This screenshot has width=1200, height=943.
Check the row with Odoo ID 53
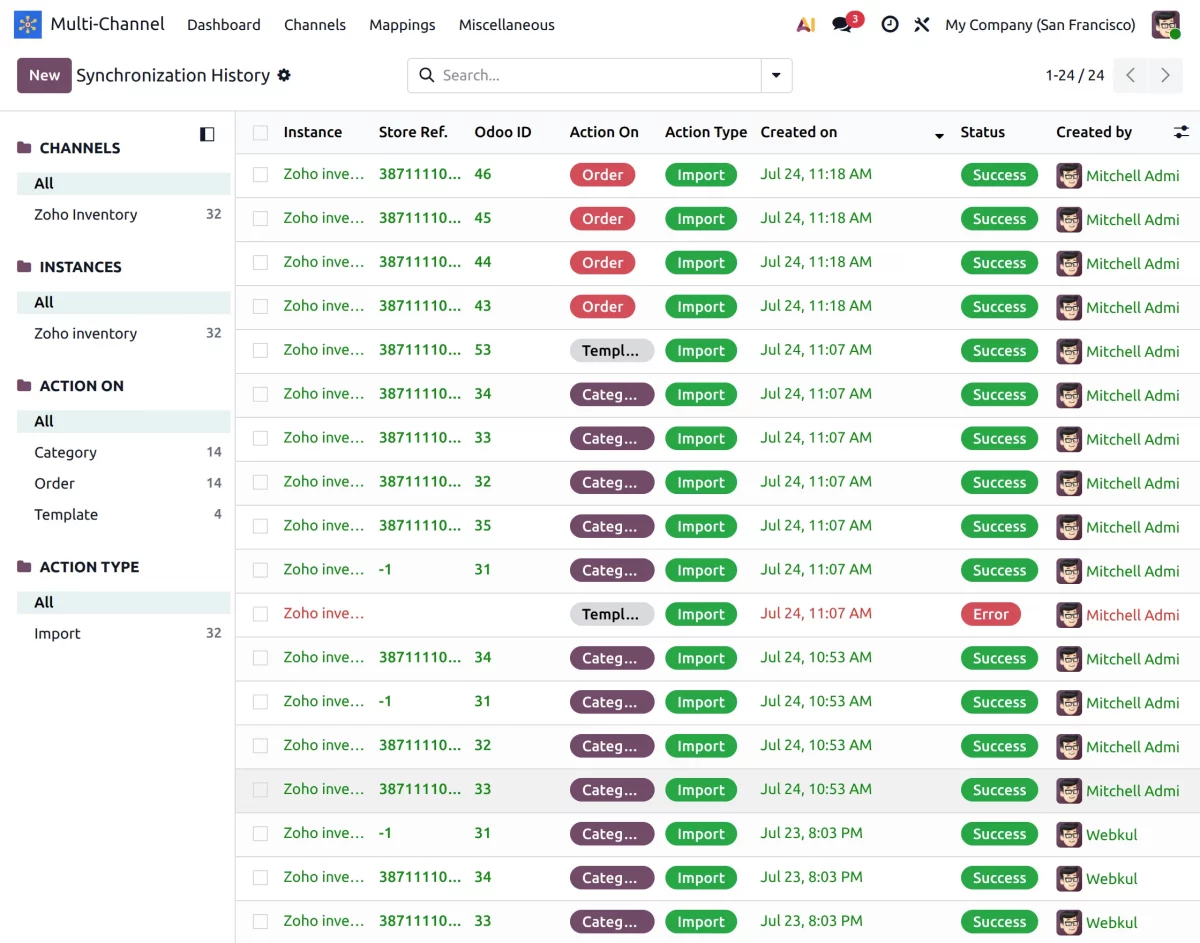[x=260, y=351]
